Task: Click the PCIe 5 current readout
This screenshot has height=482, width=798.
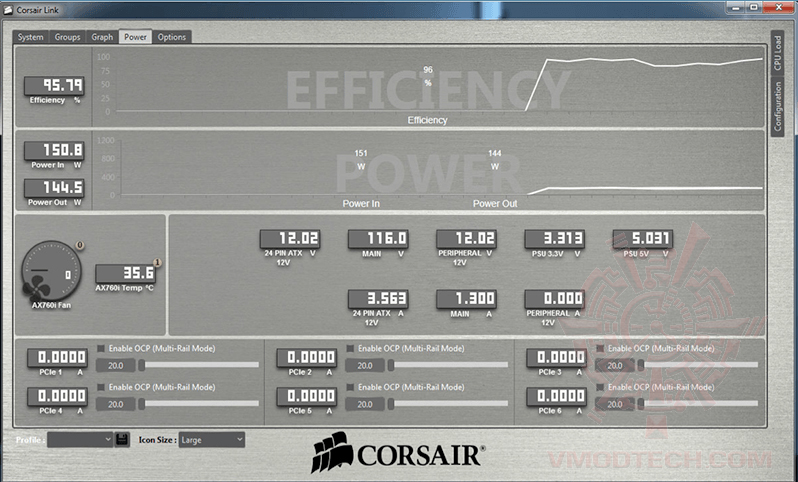Action: coord(306,396)
